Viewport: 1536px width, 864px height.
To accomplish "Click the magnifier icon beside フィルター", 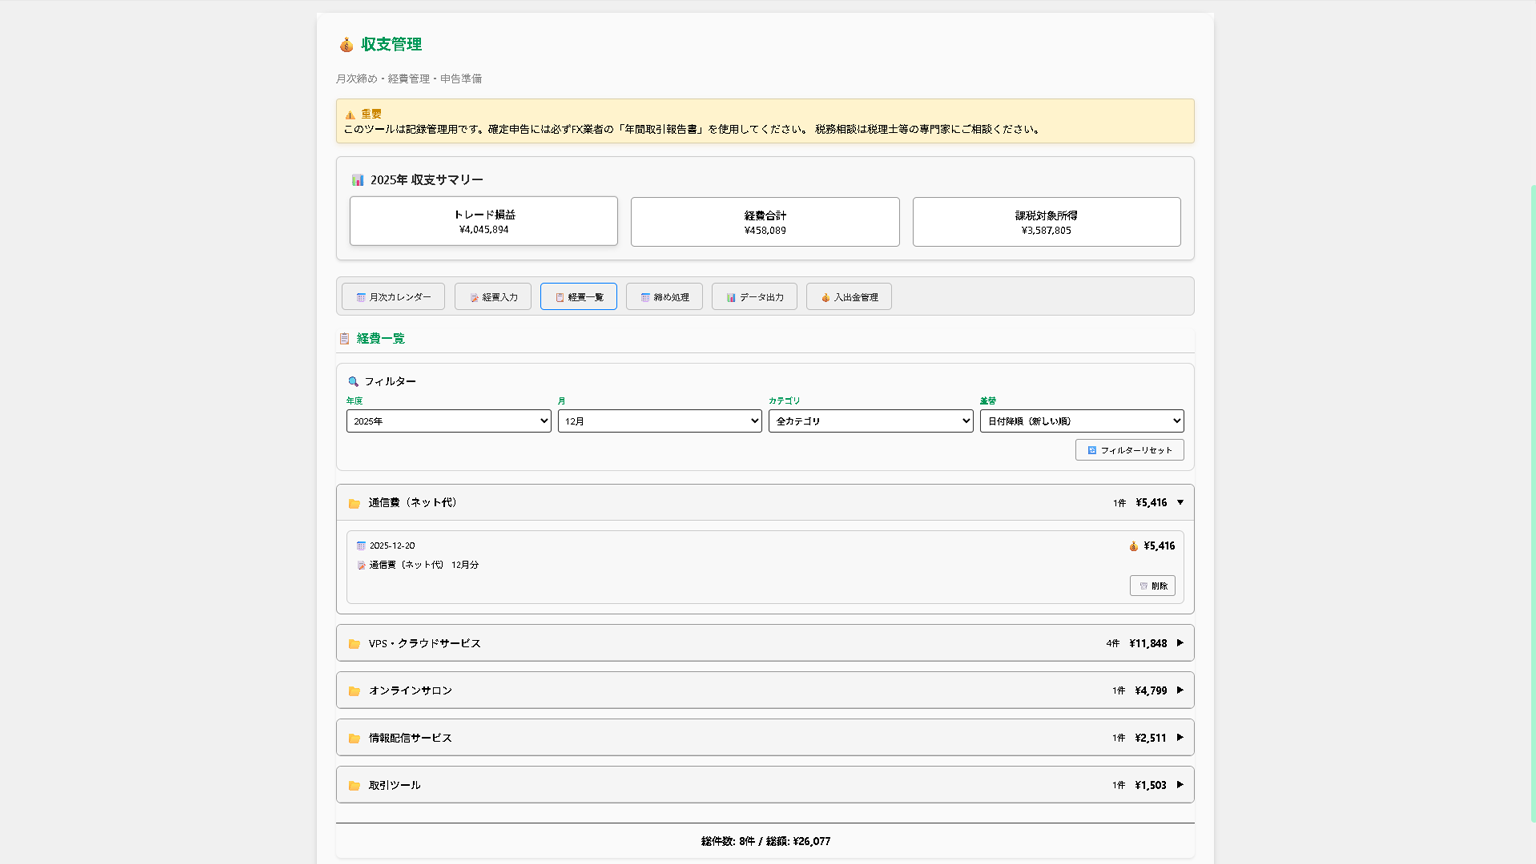I will [353, 382].
